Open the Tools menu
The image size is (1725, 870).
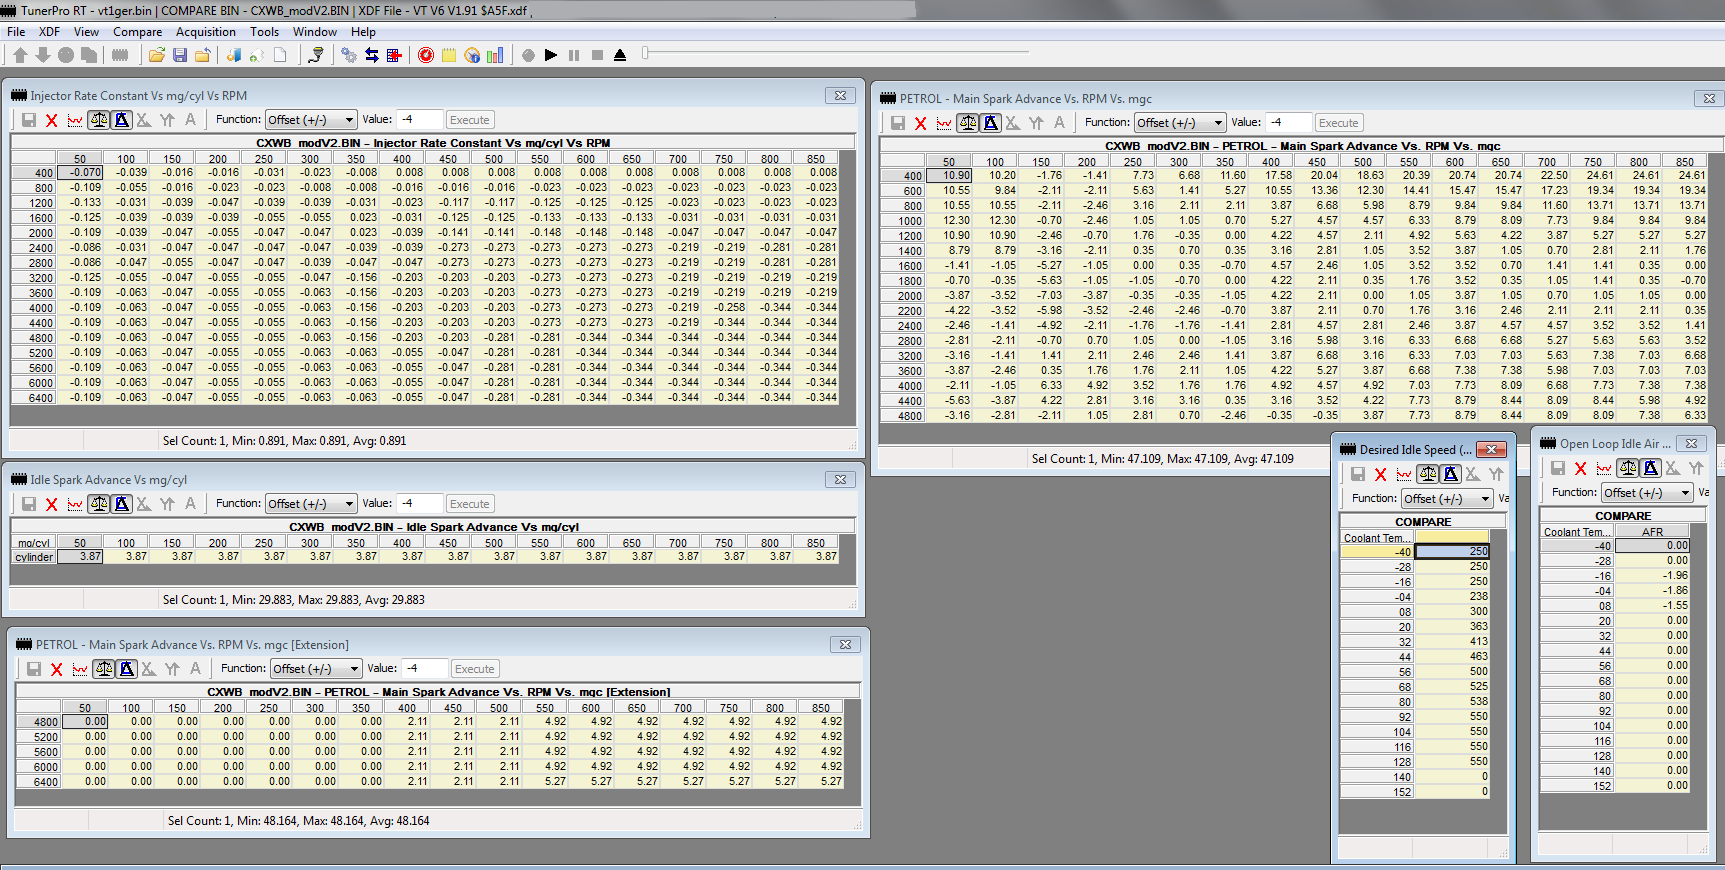tap(264, 32)
